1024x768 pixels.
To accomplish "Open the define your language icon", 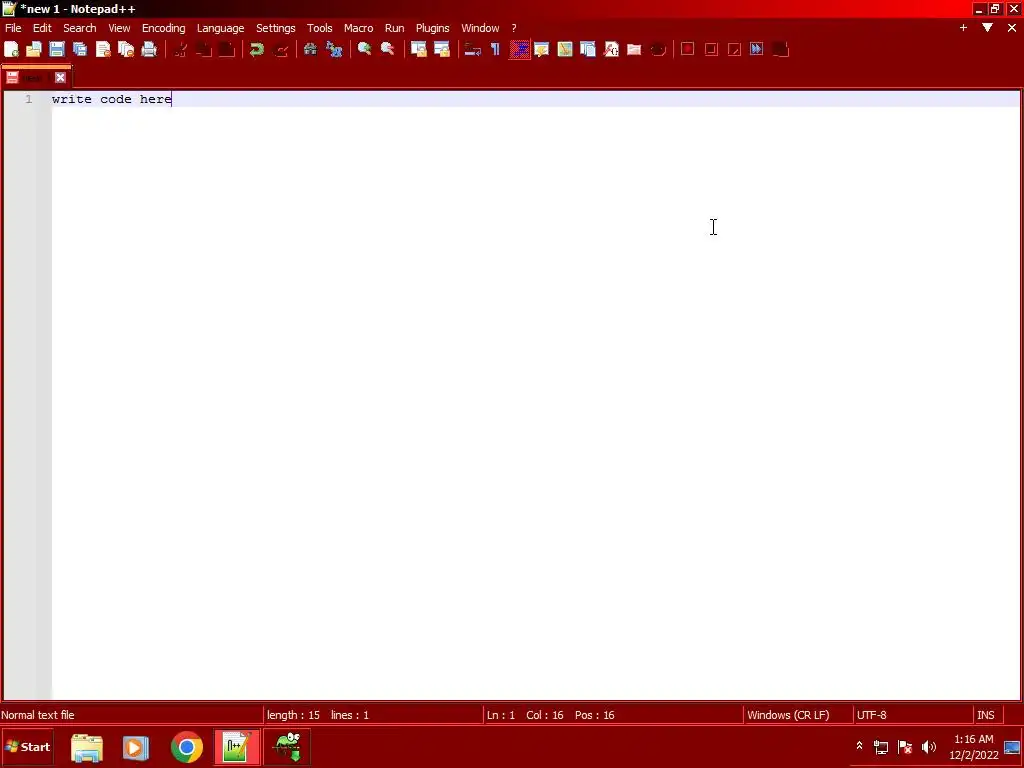I will pos(541,49).
